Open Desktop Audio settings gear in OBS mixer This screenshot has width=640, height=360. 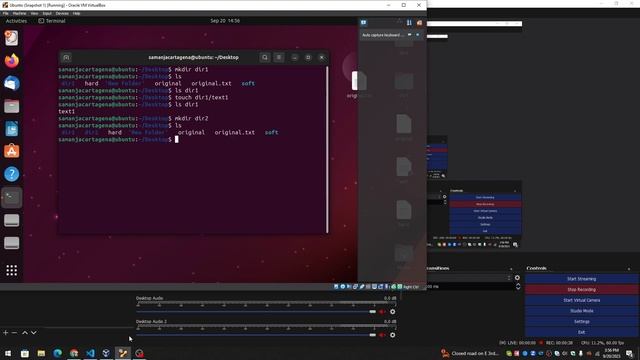(x=392, y=312)
